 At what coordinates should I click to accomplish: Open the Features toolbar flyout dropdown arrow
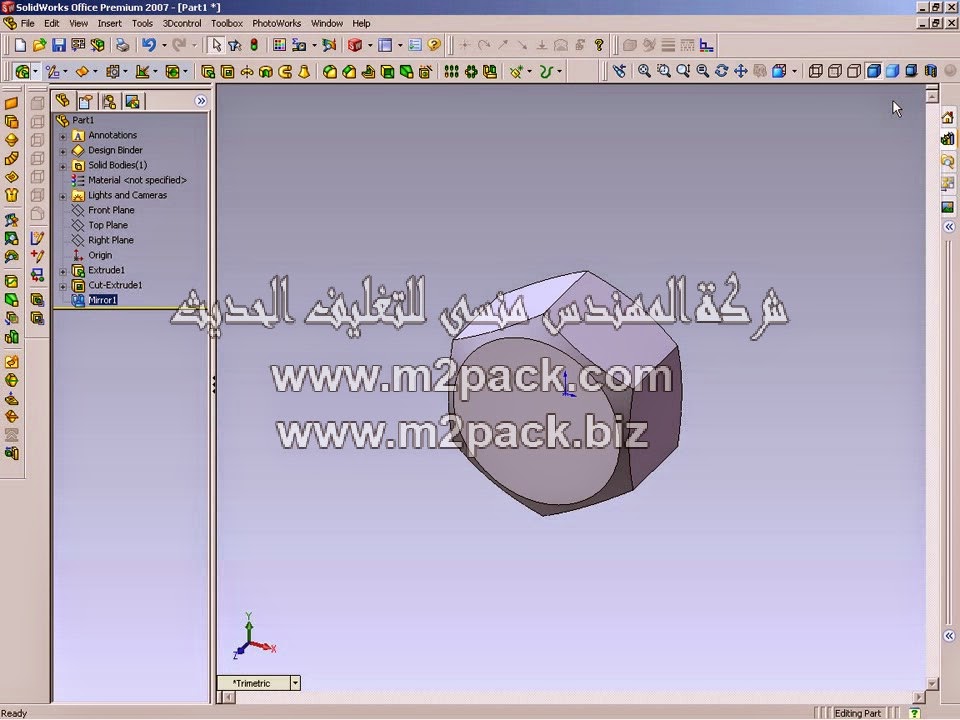36,72
